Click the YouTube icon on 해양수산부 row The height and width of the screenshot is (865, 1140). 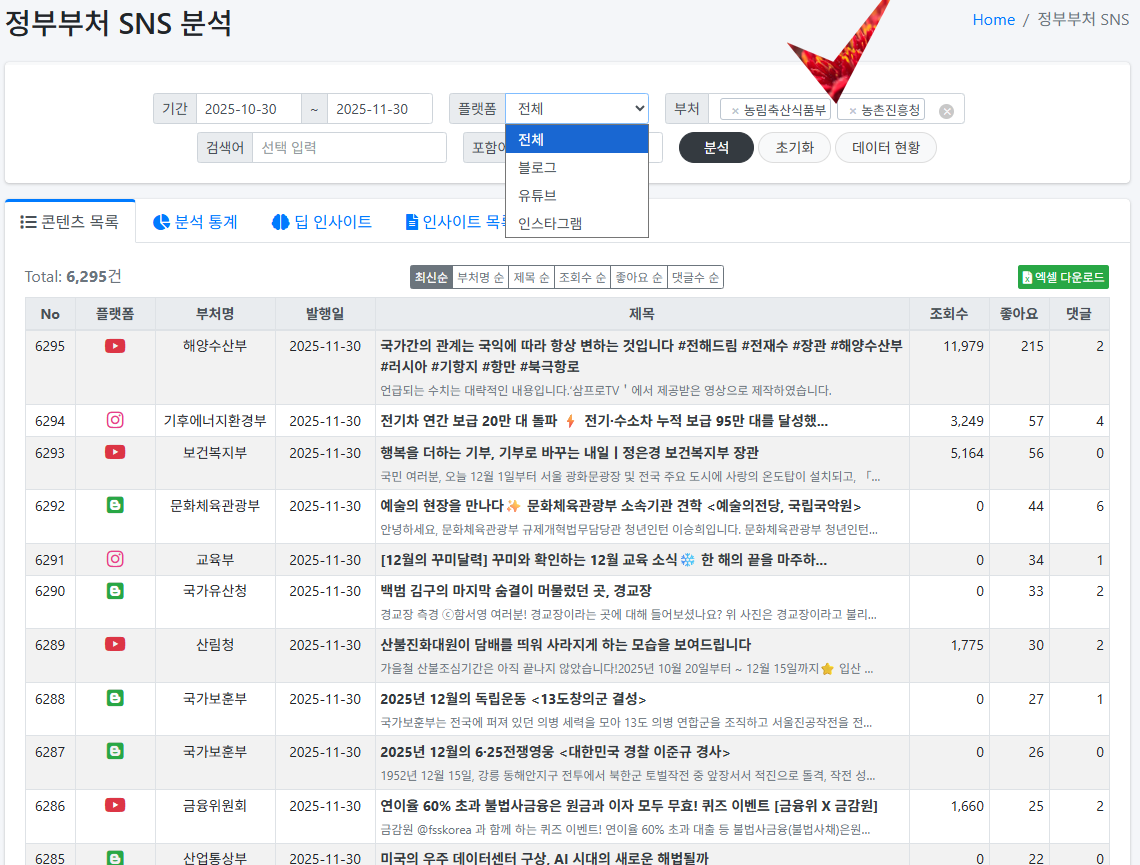115,345
